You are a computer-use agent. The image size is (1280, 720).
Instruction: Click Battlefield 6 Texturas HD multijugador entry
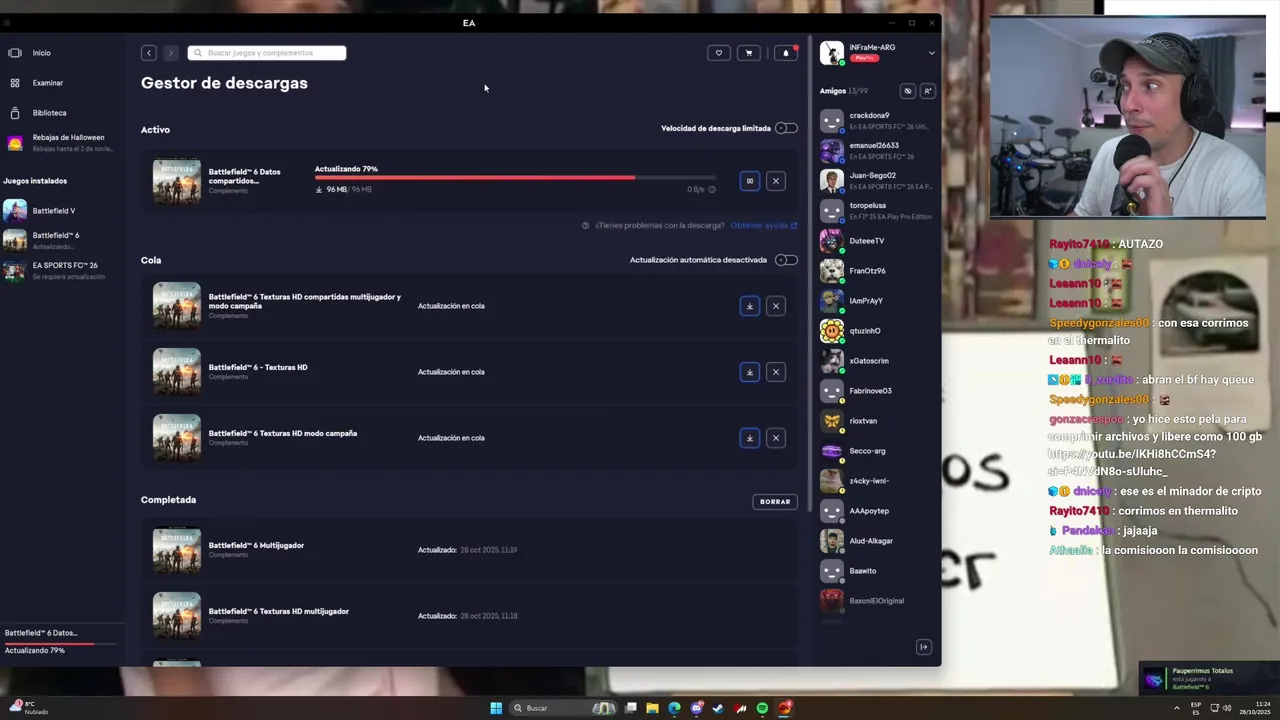(470, 616)
